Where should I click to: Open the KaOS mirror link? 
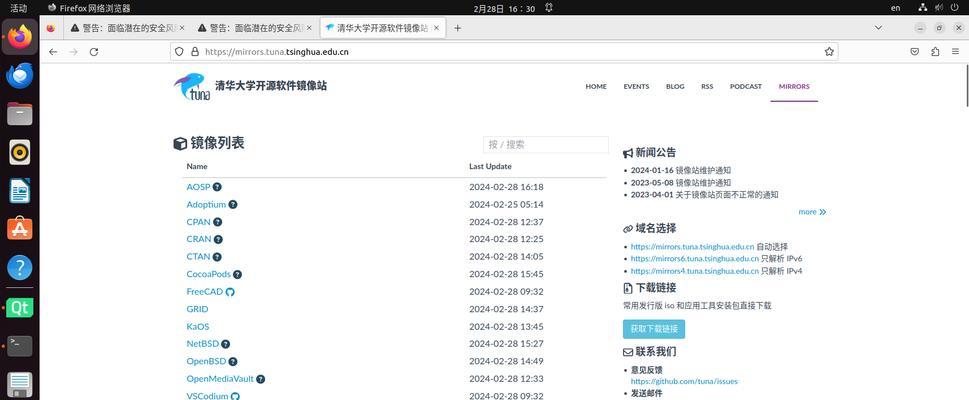click(198, 326)
